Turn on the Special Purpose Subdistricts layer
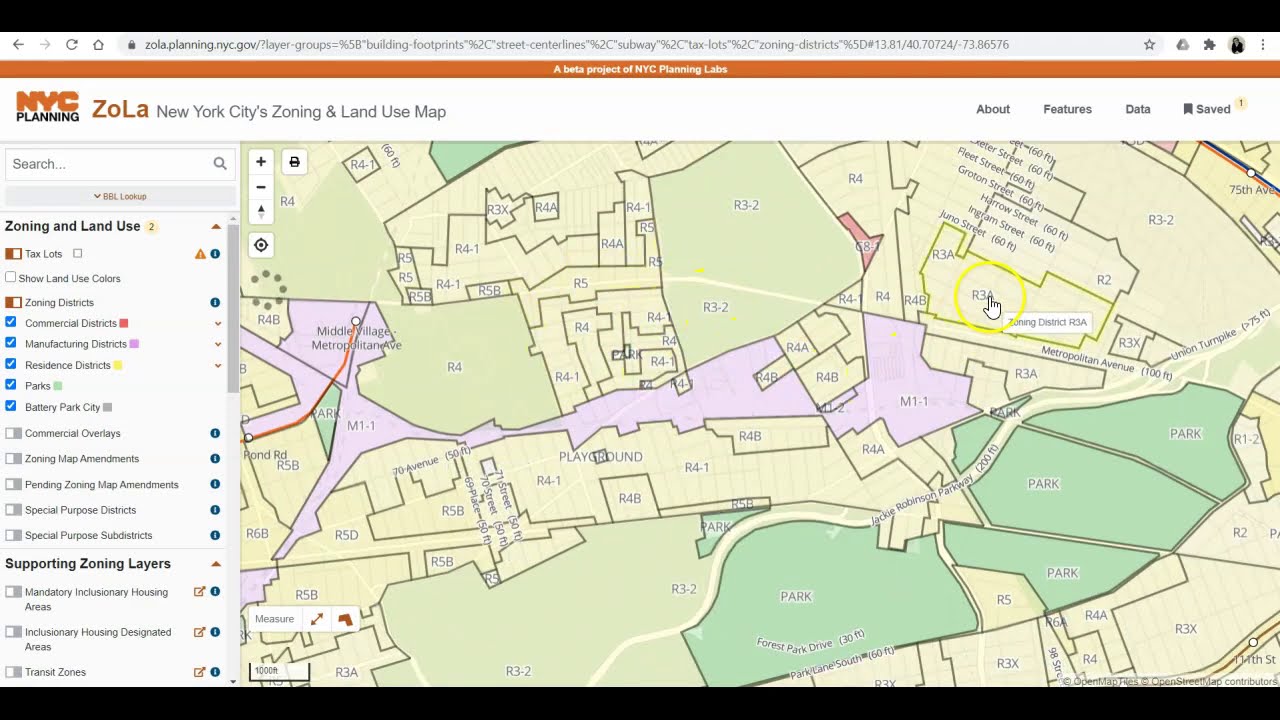 click(13, 536)
